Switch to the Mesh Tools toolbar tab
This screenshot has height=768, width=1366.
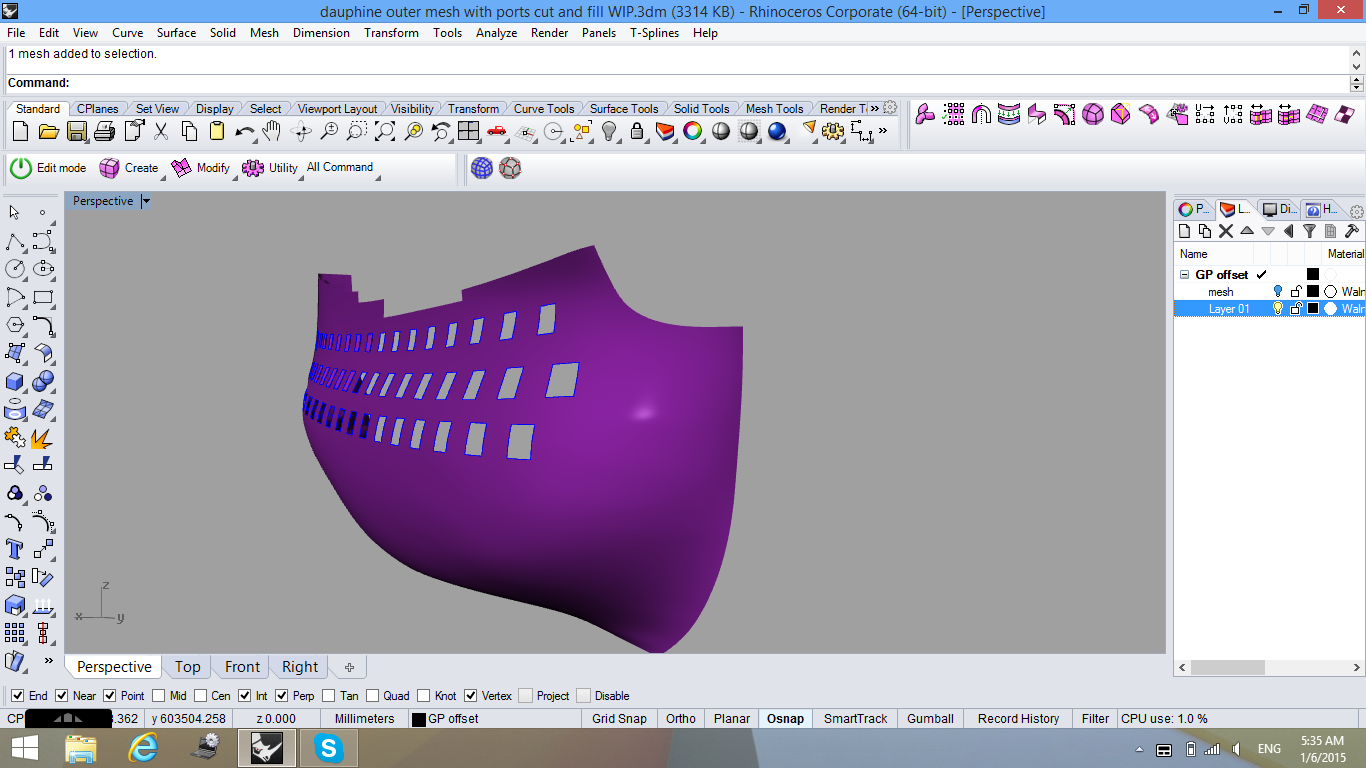tap(774, 109)
